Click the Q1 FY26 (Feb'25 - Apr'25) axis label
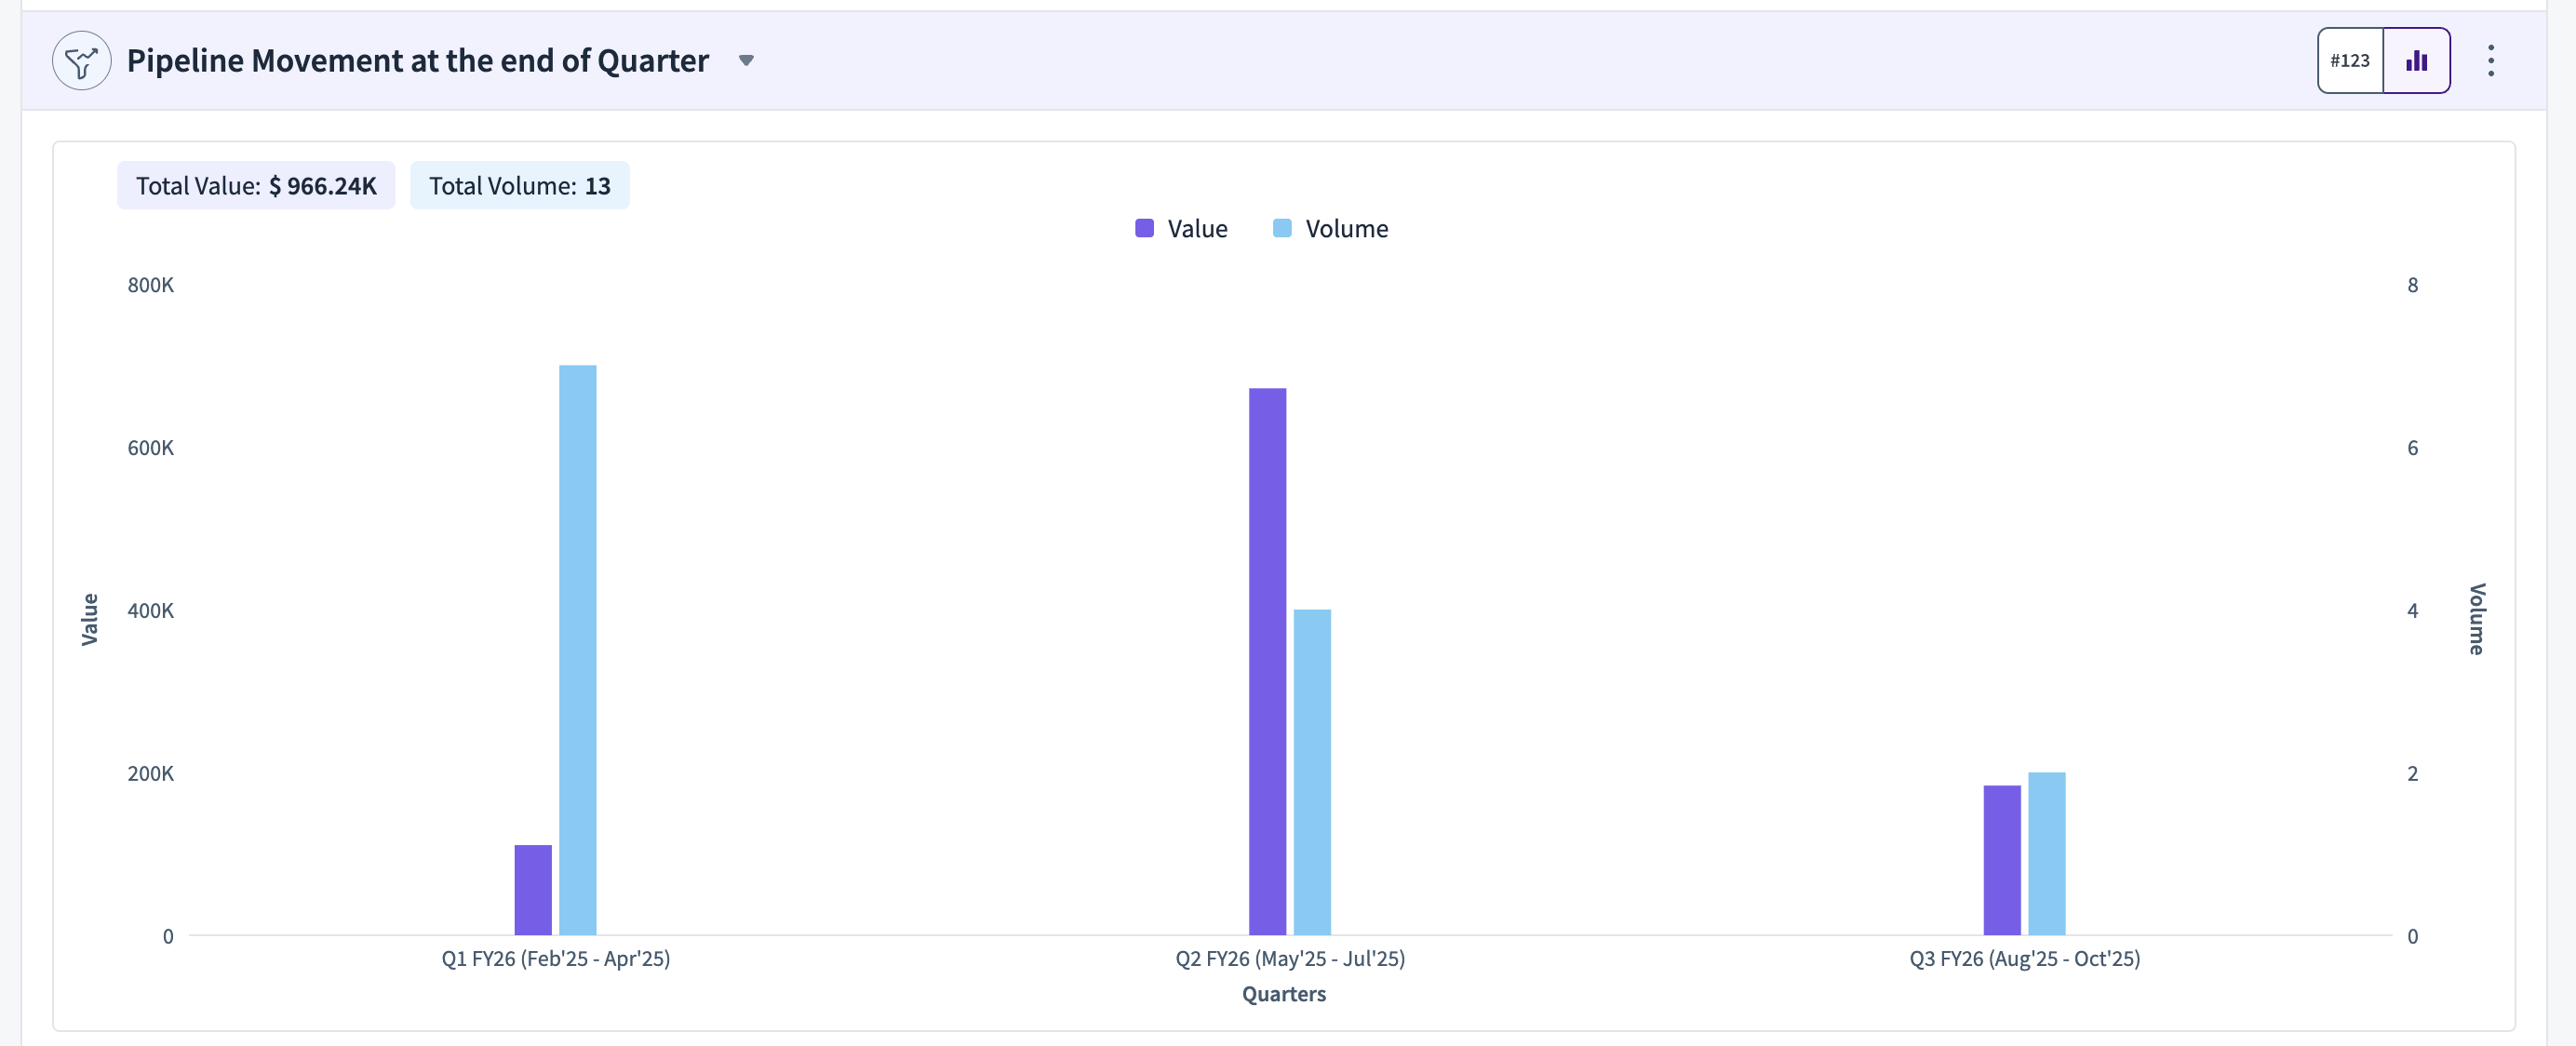The image size is (2576, 1046). point(556,959)
